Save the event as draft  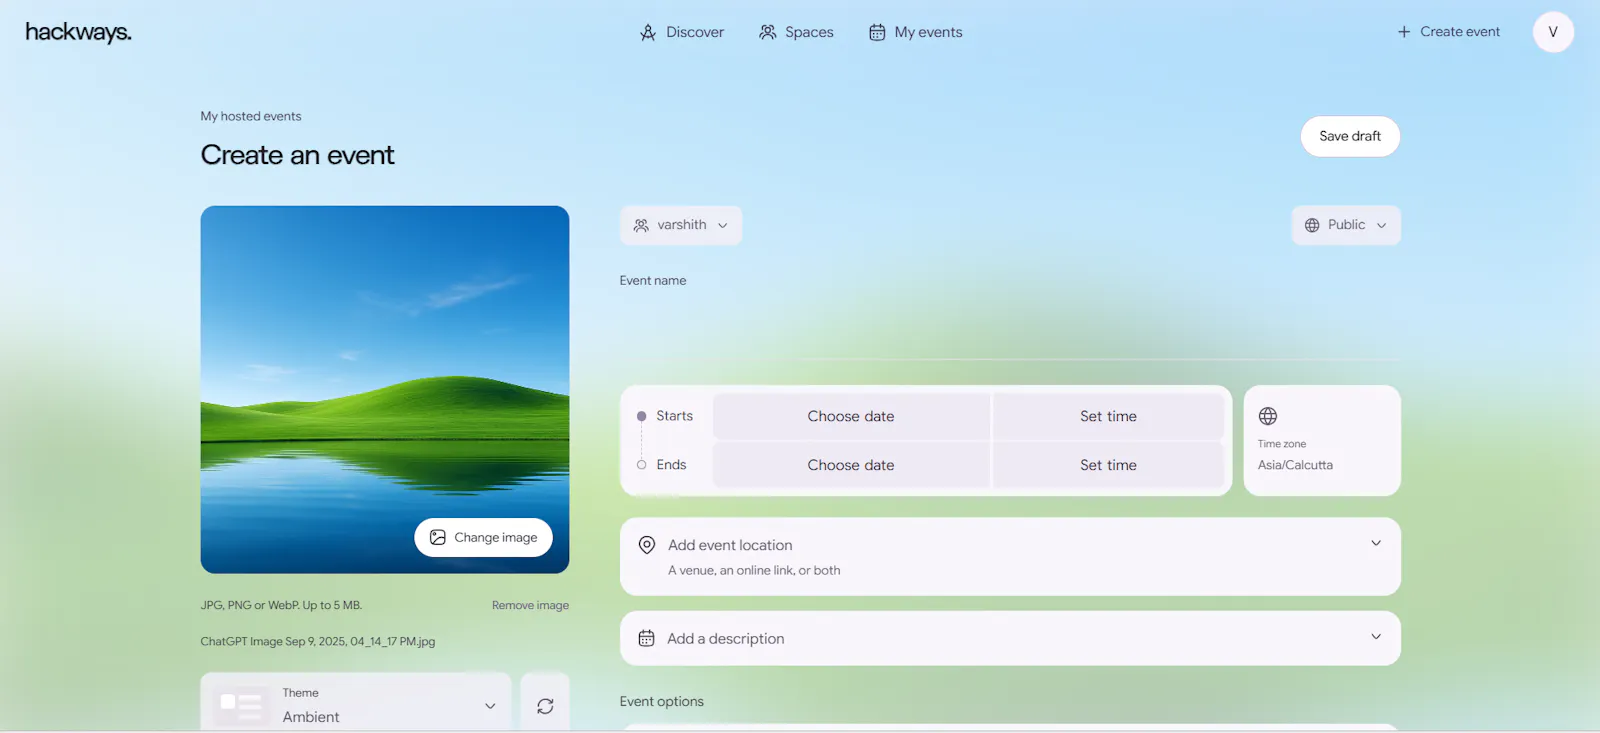pyautogui.click(x=1350, y=136)
